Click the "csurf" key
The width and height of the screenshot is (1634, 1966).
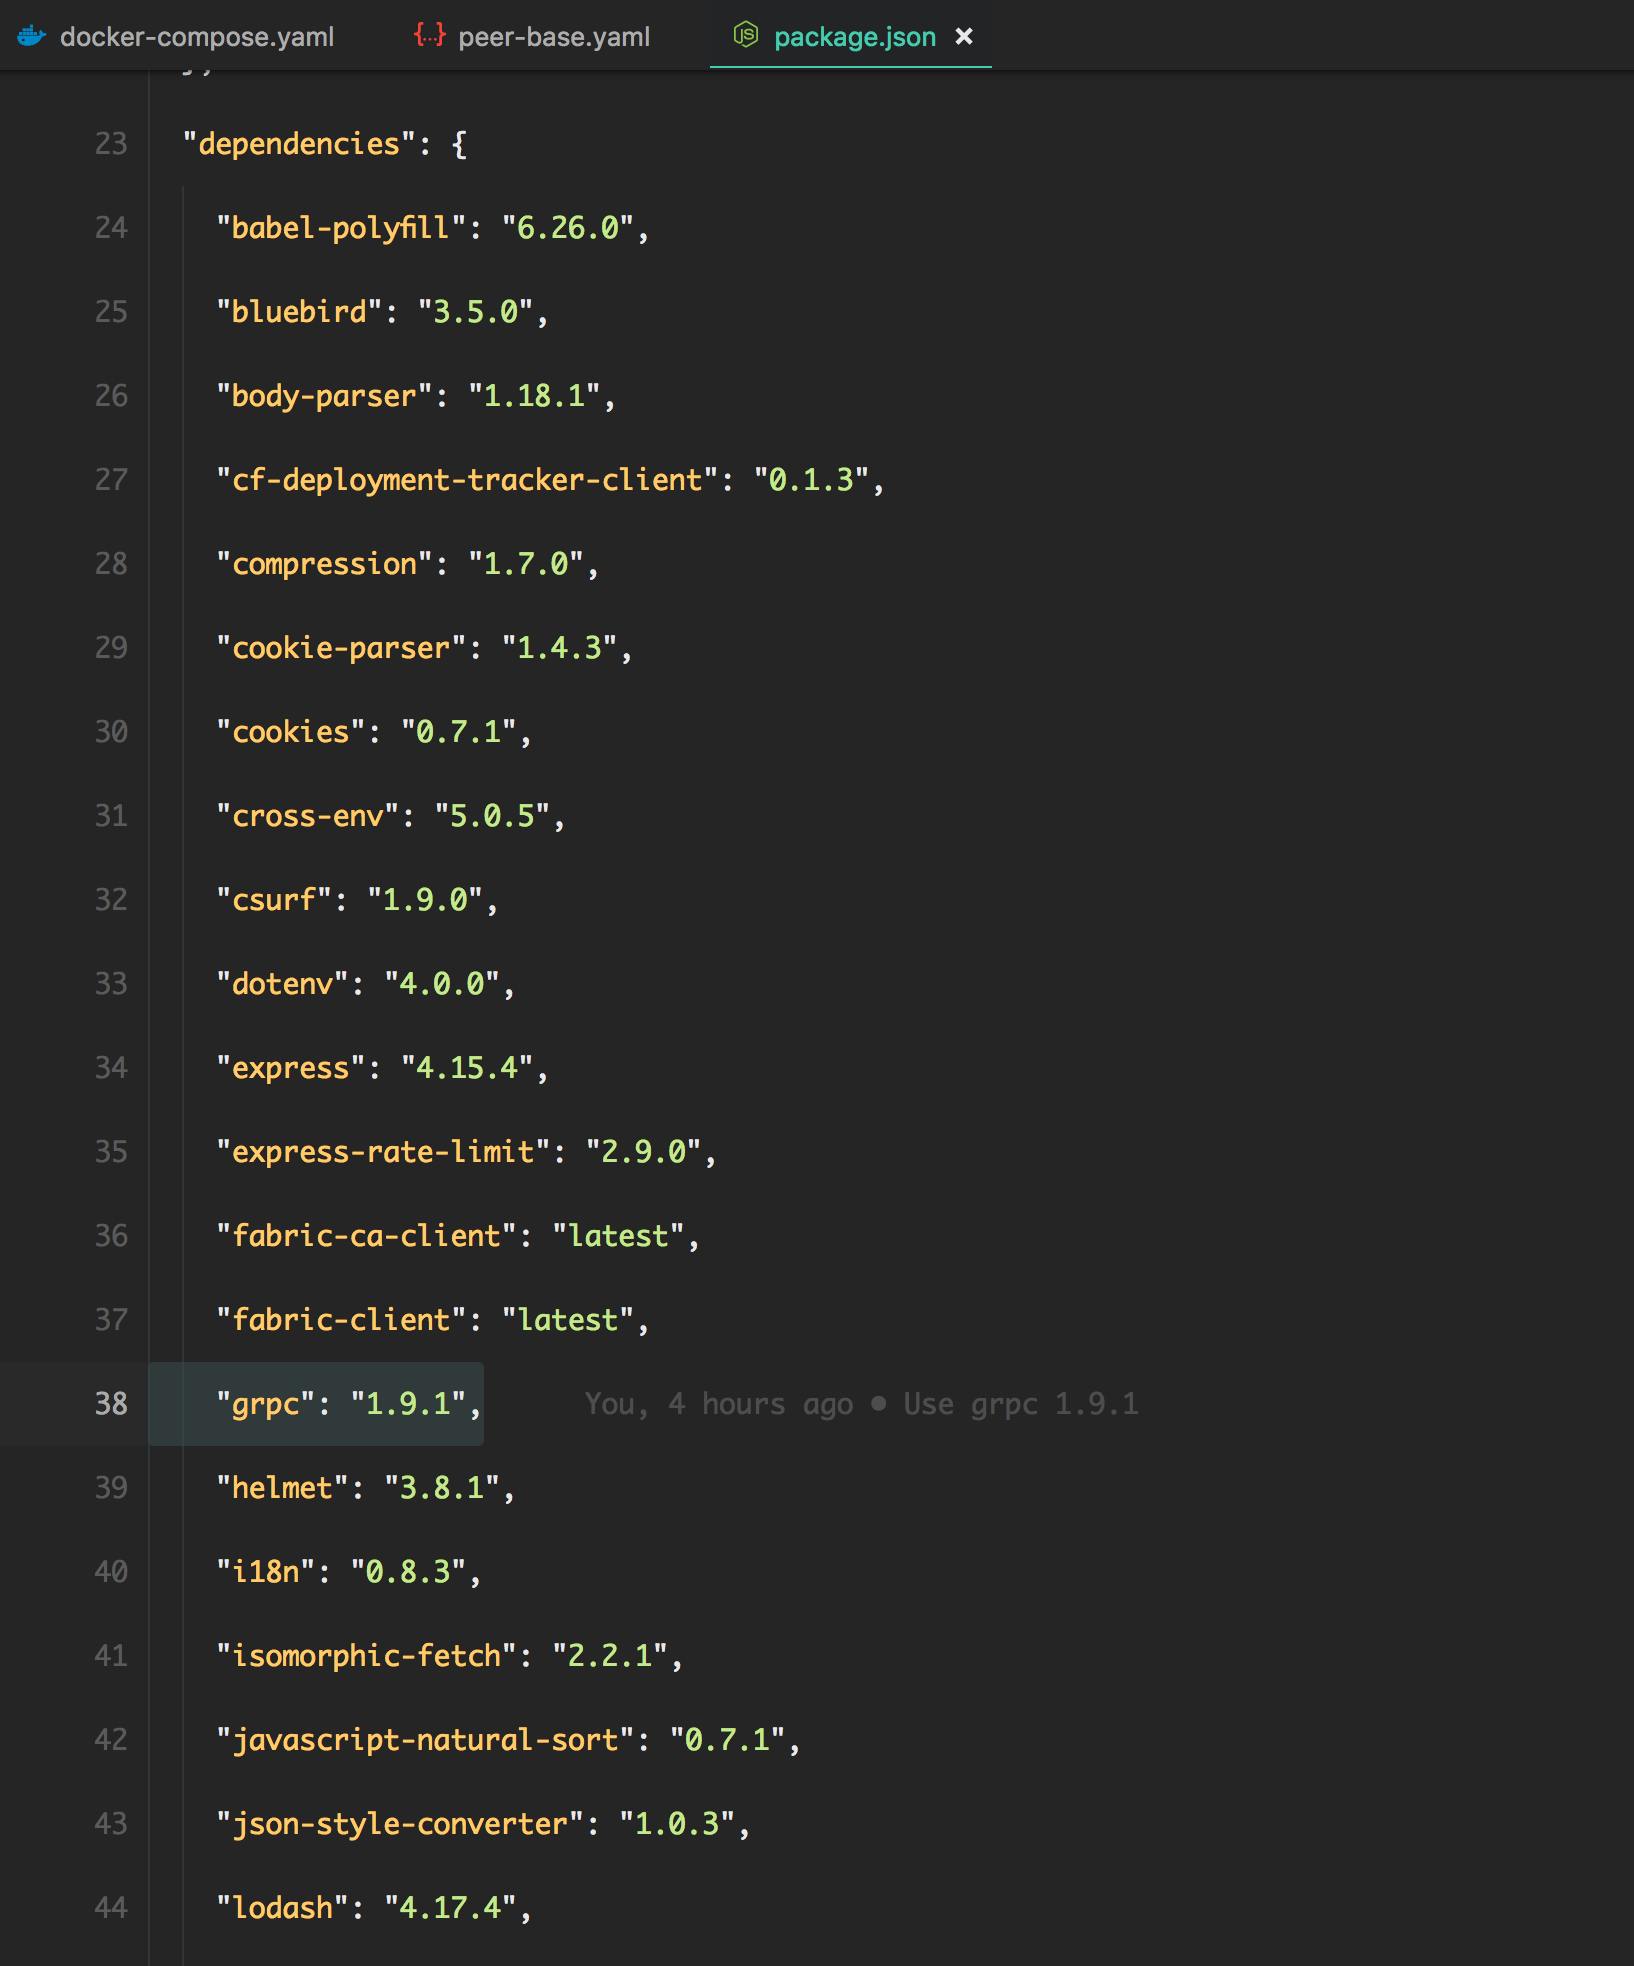274,900
